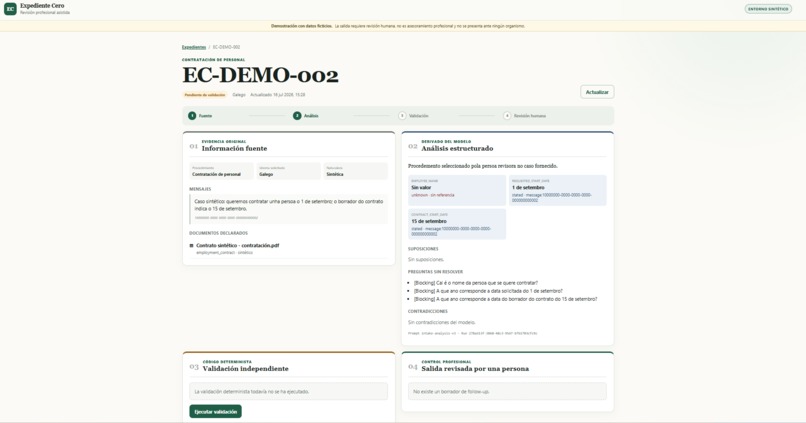The height and width of the screenshot is (423, 806).
Task: Click the Expediente Cero app title
Action: tap(42, 6)
